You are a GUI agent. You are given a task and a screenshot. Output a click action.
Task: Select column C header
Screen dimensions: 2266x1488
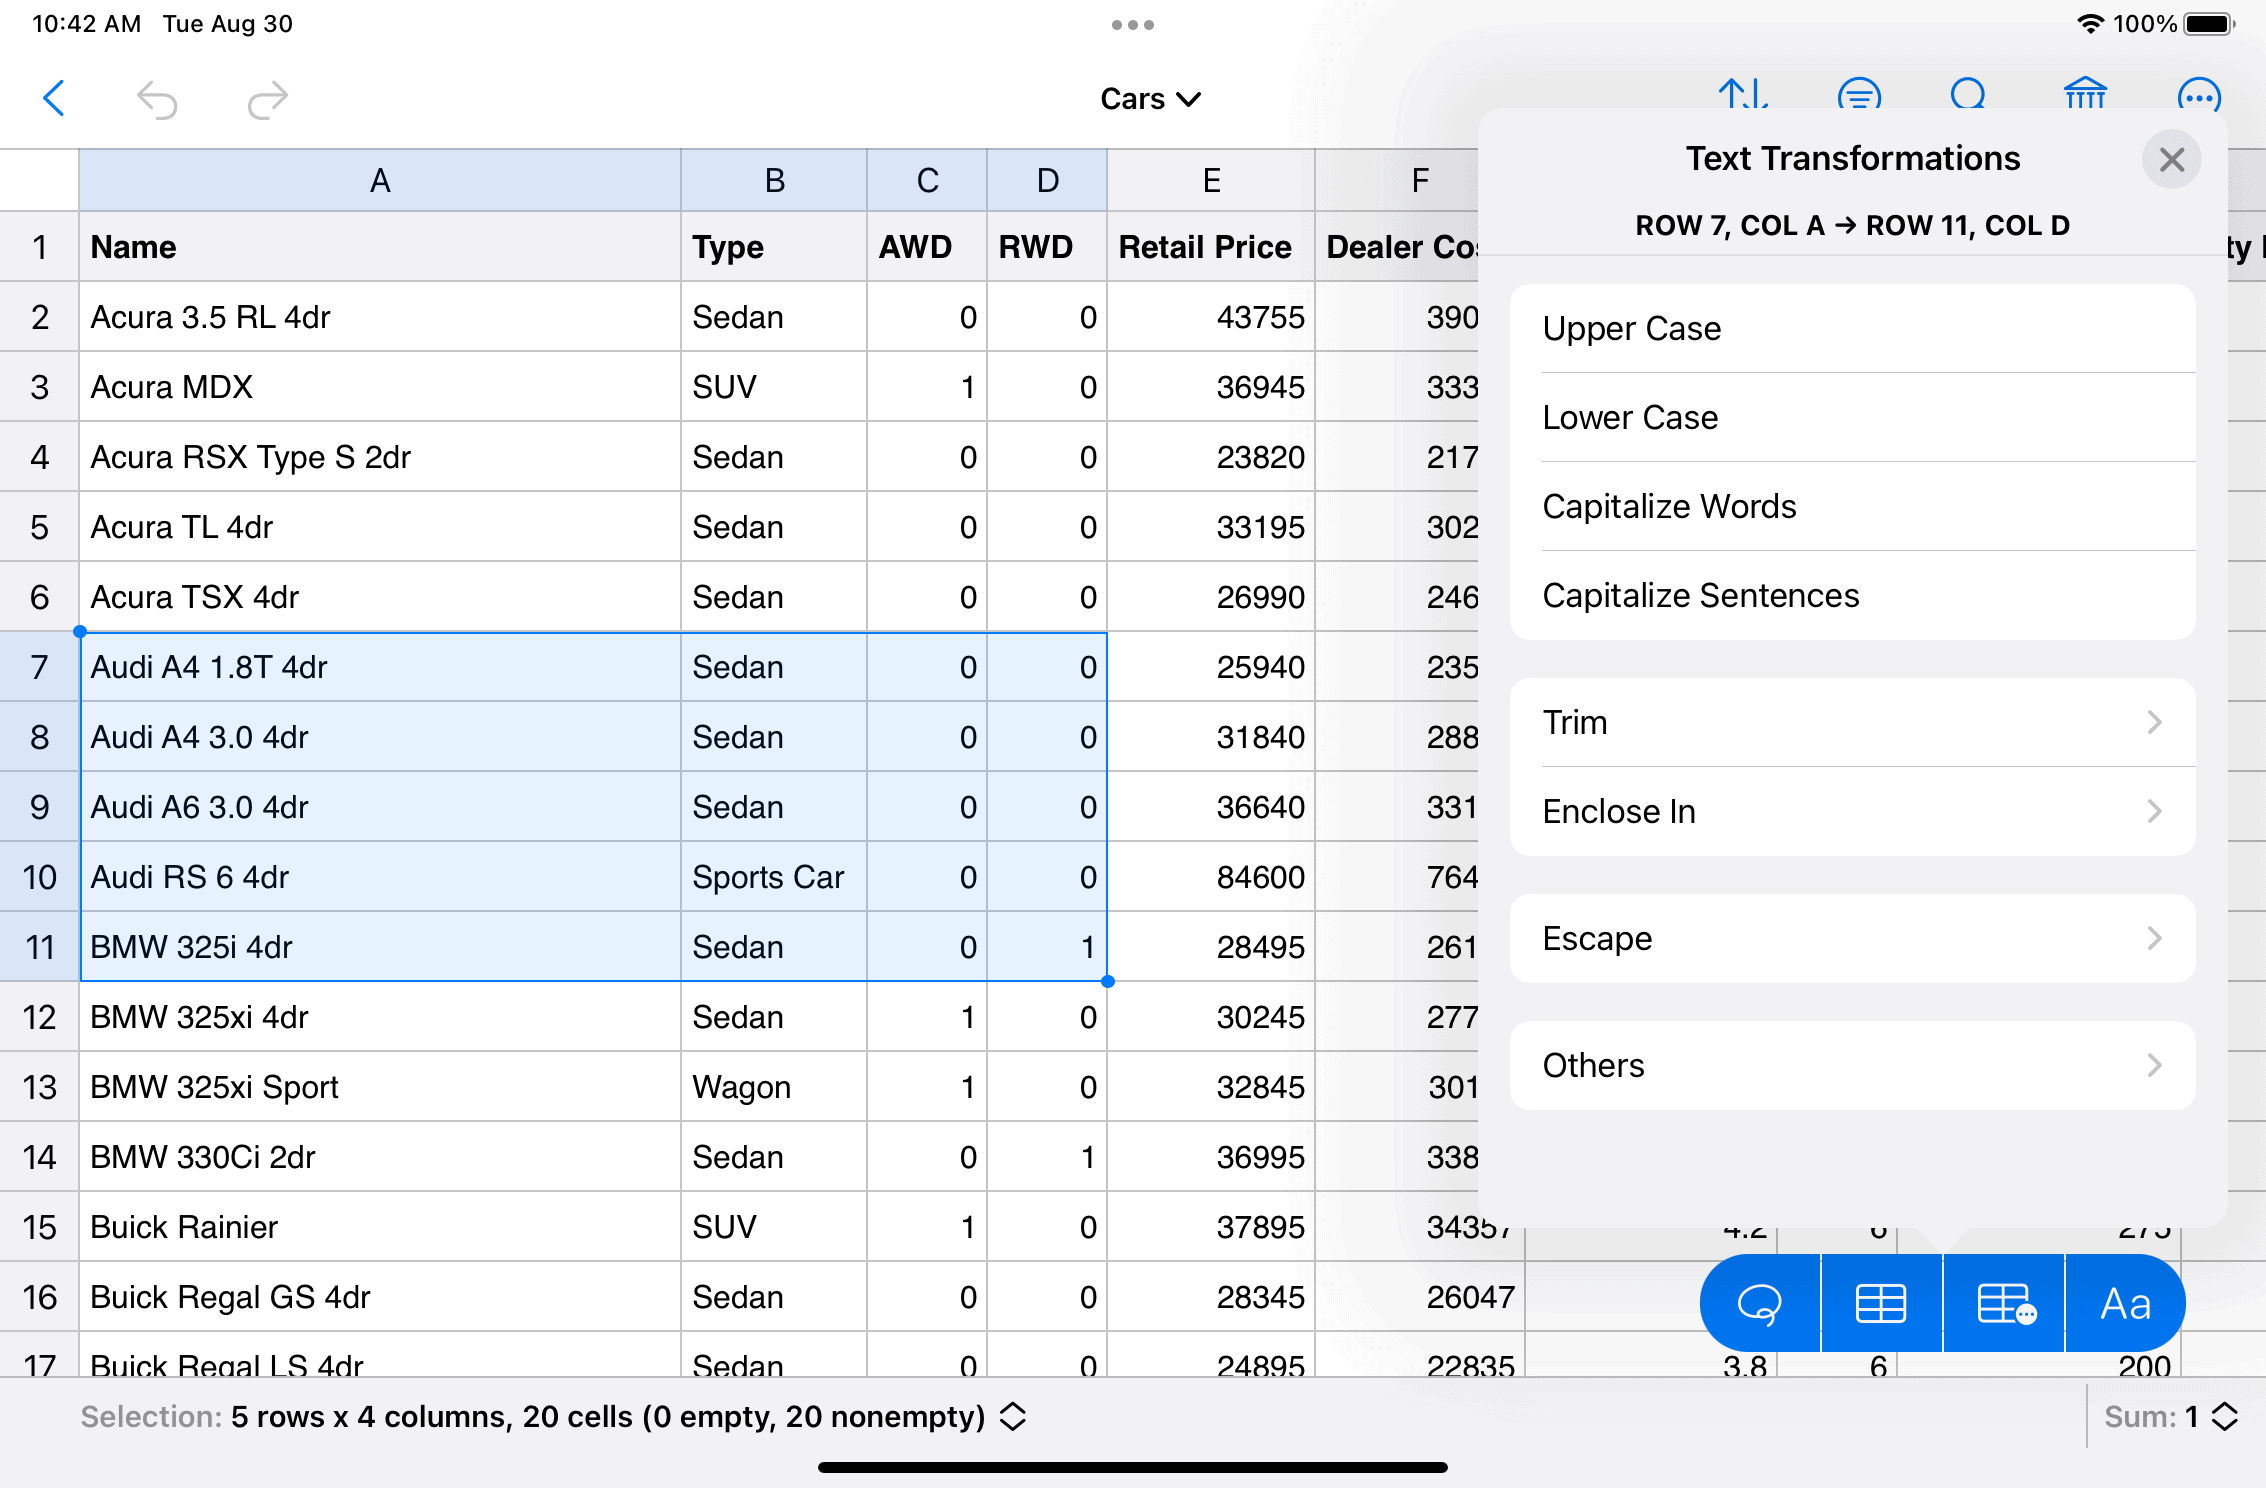tap(927, 180)
